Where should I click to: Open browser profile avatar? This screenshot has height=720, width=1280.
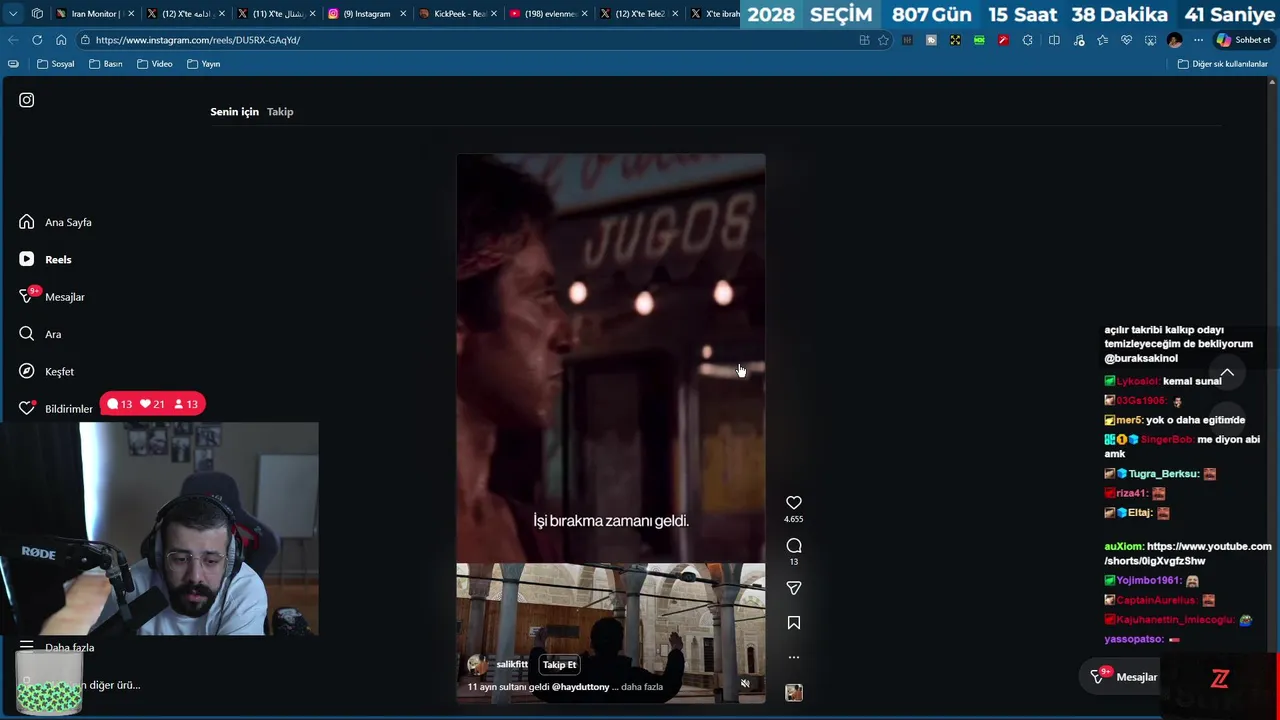[1175, 40]
